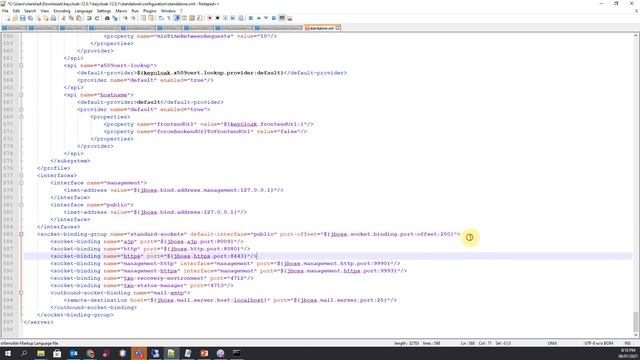Open the Settings menu

pos(104,11)
